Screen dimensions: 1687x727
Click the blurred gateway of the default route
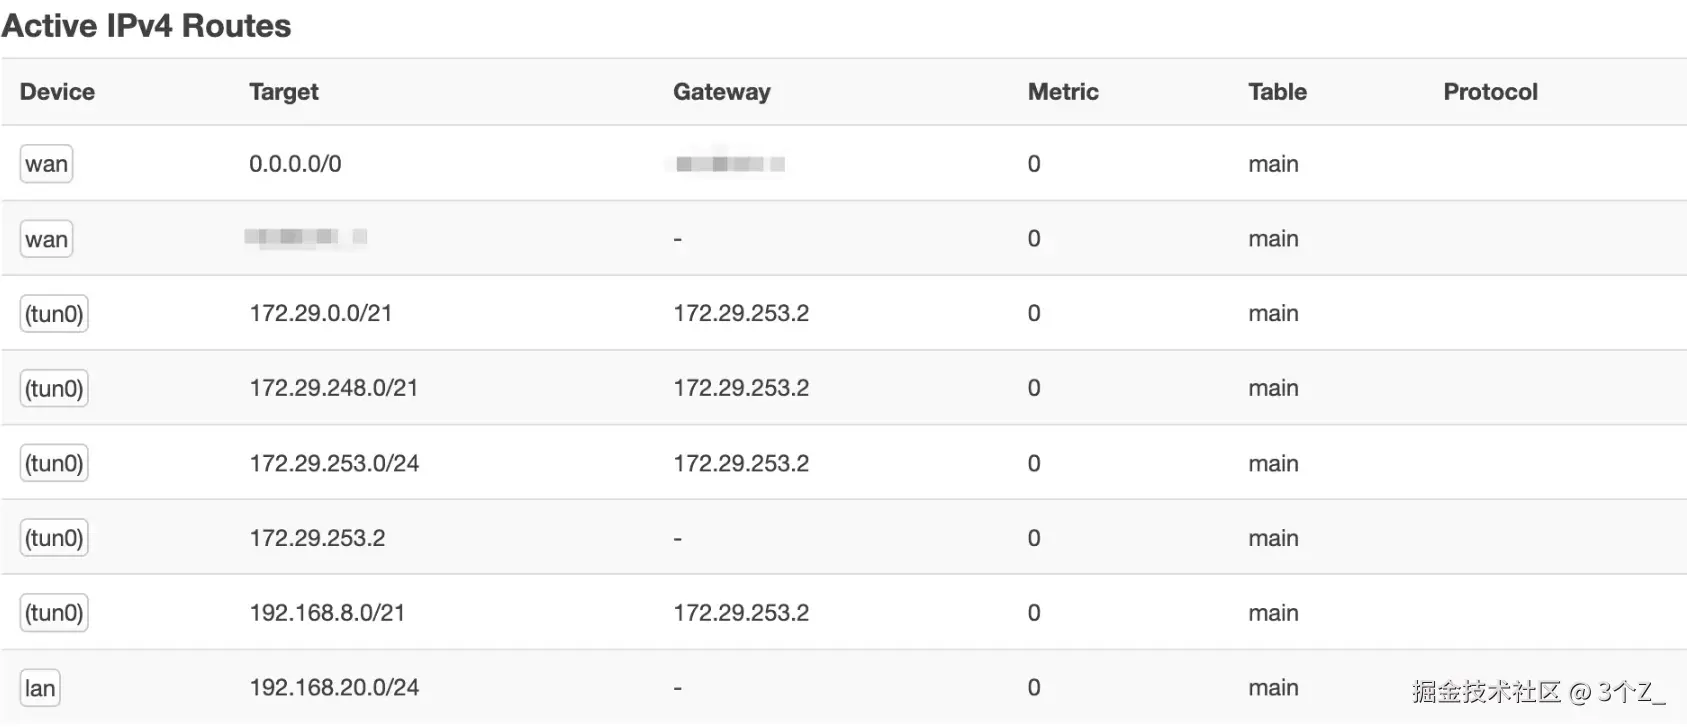[729, 164]
